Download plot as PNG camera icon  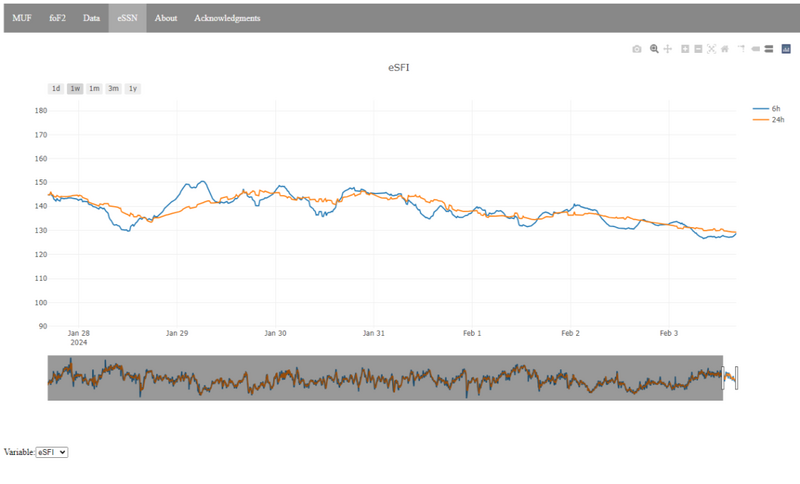pyautogui.click(x=637, y=49)
